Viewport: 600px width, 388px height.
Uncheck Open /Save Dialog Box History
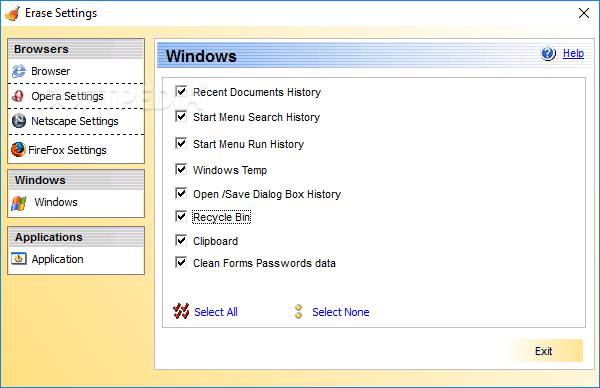181,194
